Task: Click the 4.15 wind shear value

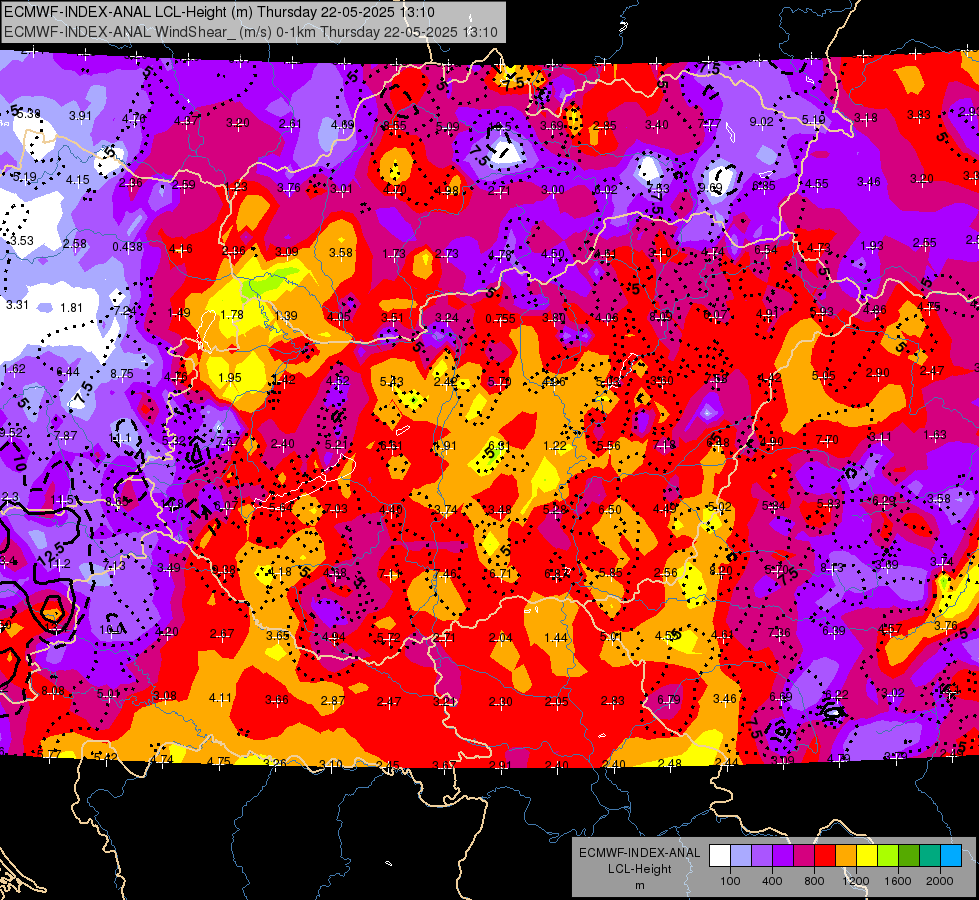Action: [77, 180]
